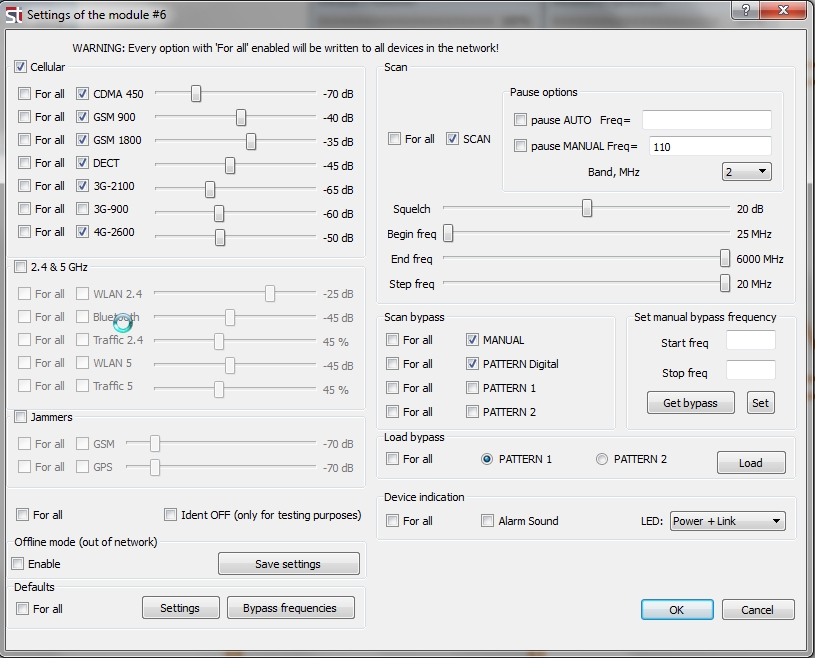The width and height of the screenshot is (815, 658).
Task: Click the GSM 900 level slider handle
Action: pos(241,117)
